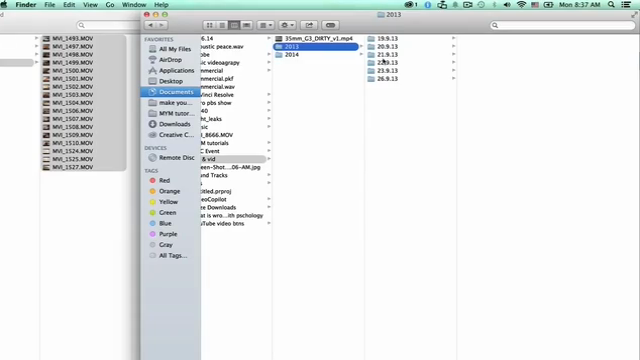The height and width of the screenshot is (360, 640).
Task: Select Documents in the sidebar
Action: (171, 92)
